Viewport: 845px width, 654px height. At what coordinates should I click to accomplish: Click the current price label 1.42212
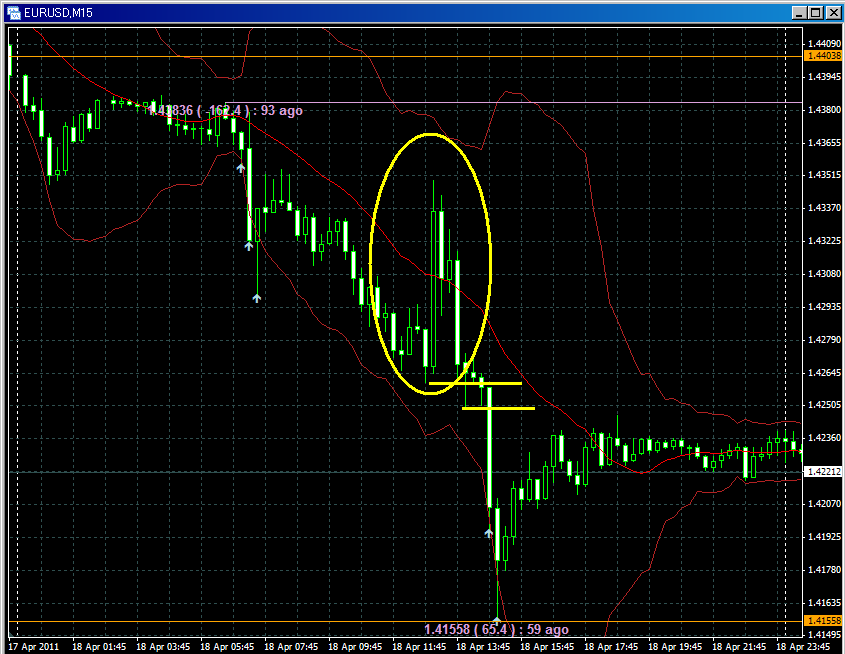(x=824, y=472)
